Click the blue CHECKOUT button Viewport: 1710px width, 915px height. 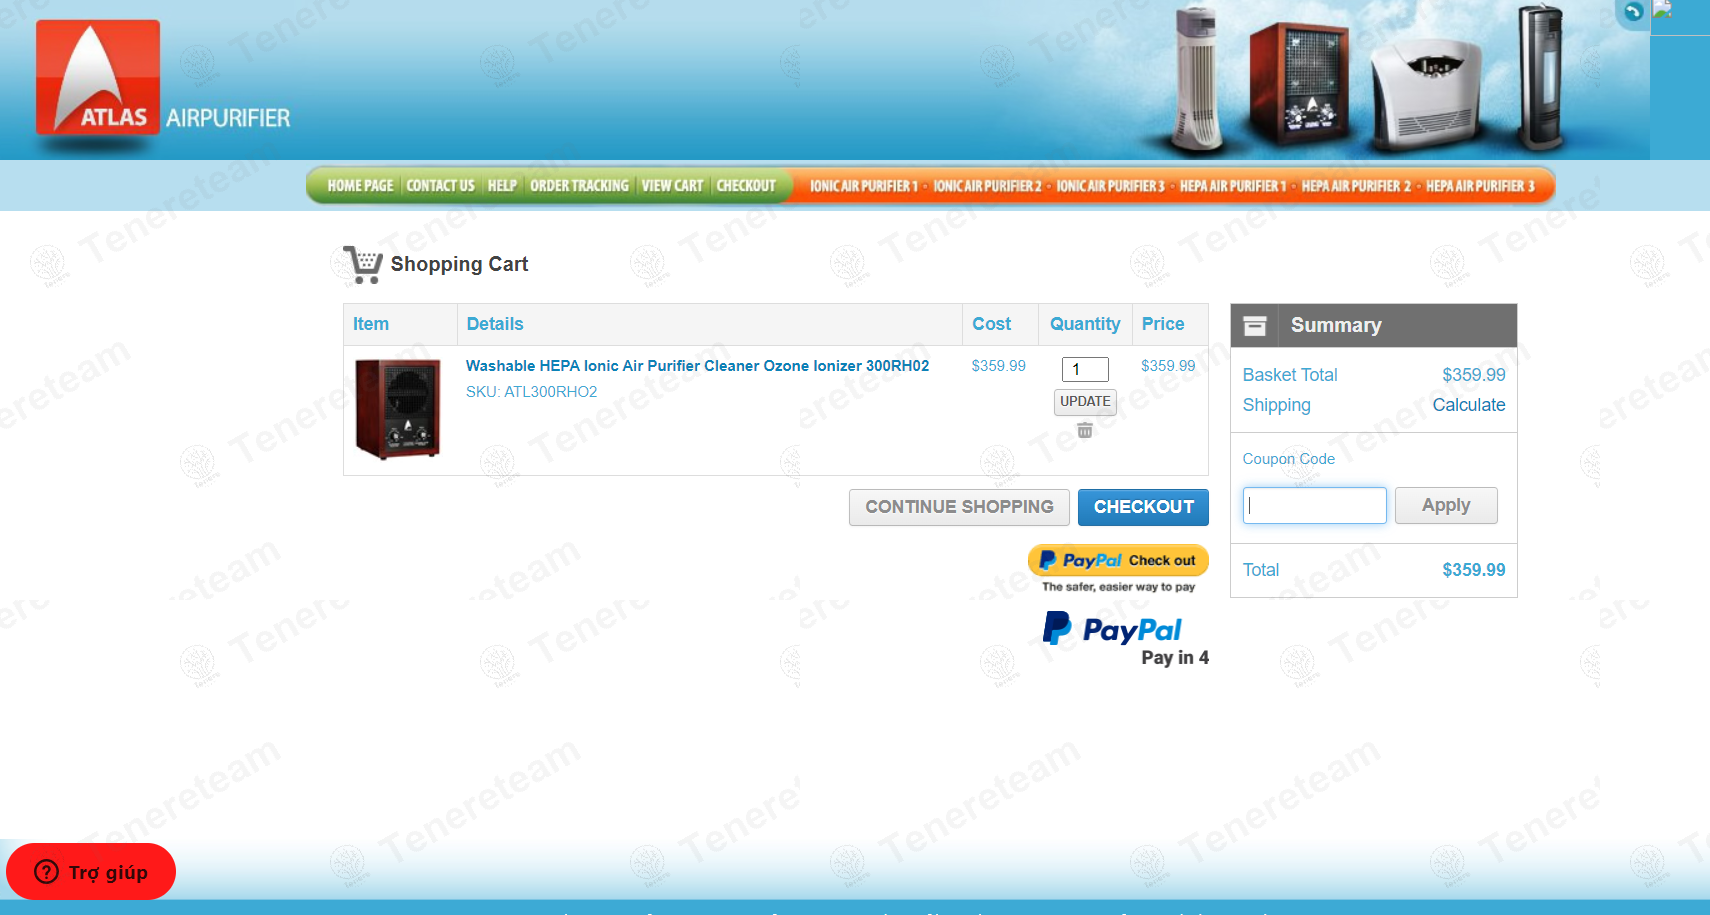(1143, 507)
